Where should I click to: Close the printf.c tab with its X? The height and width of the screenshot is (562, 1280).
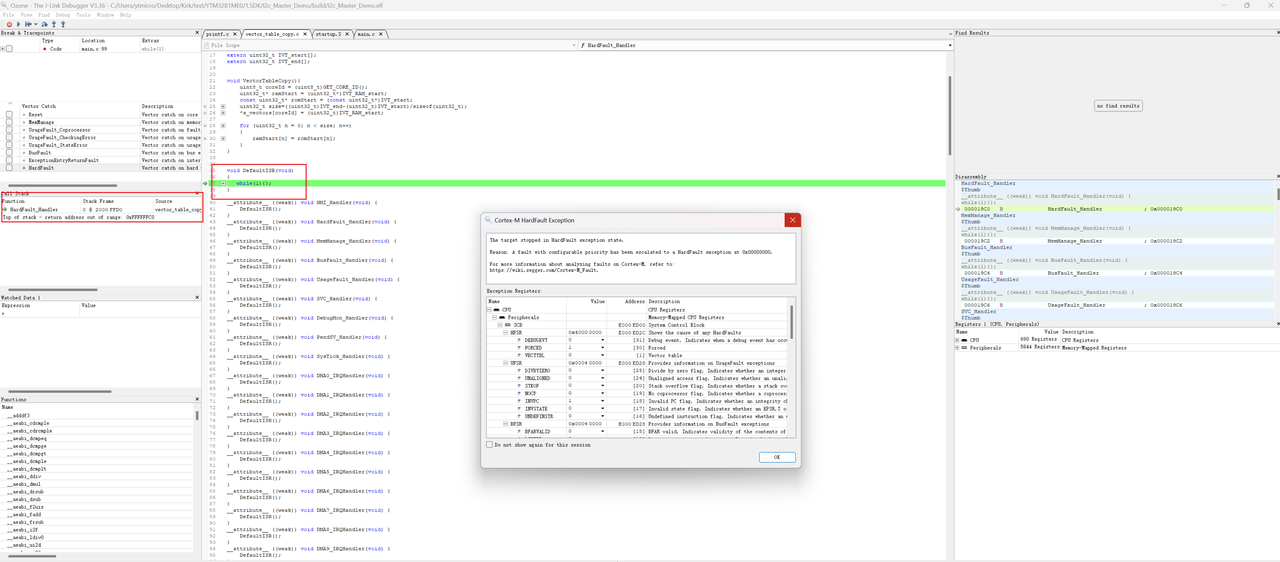point(235,34)
